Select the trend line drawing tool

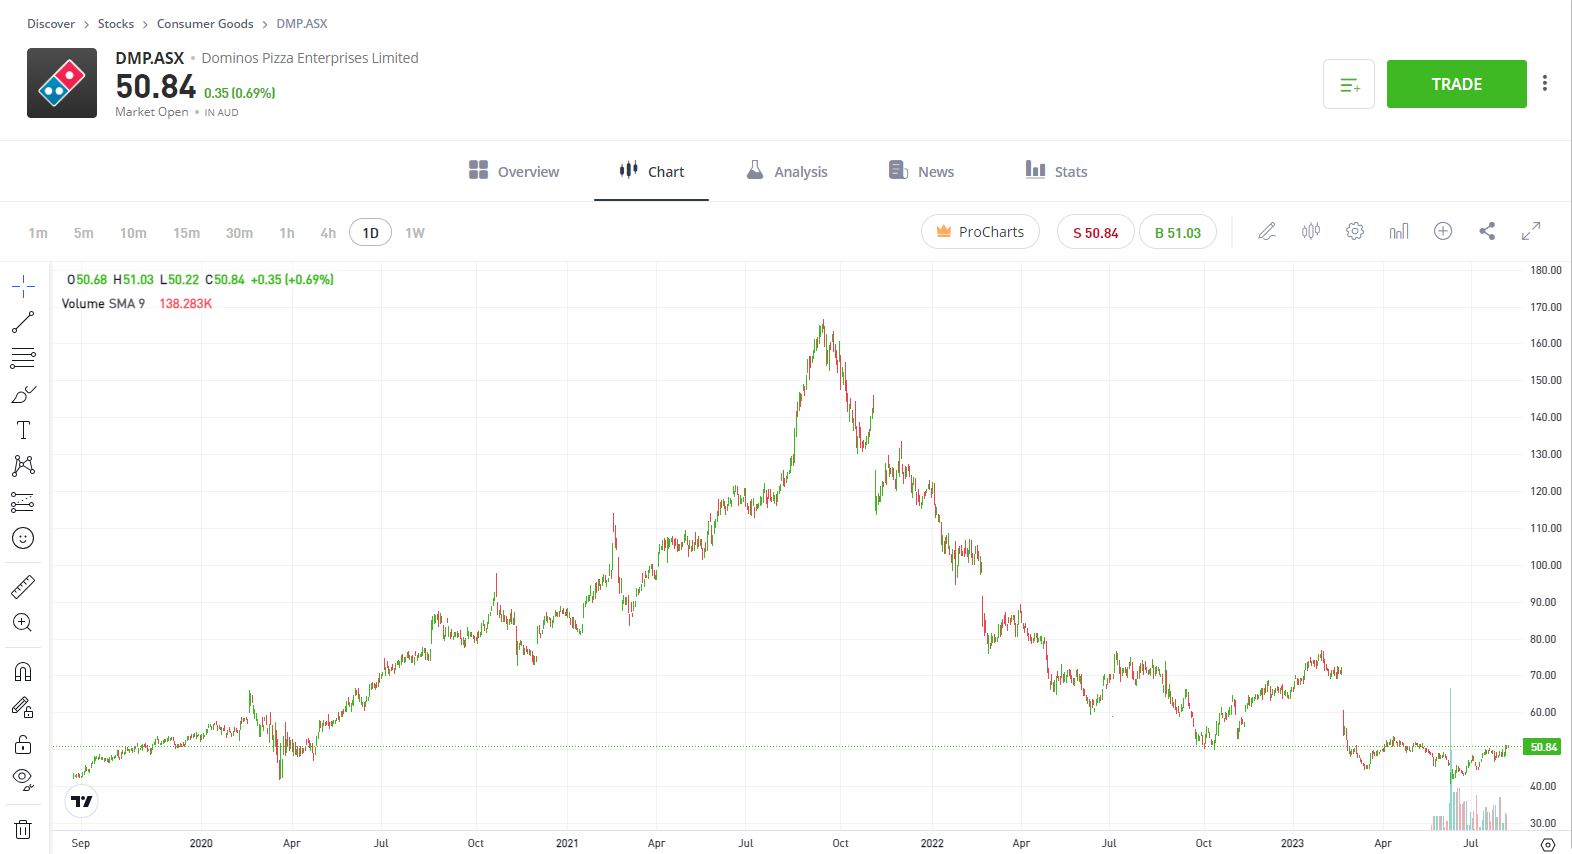coord(23,322)
